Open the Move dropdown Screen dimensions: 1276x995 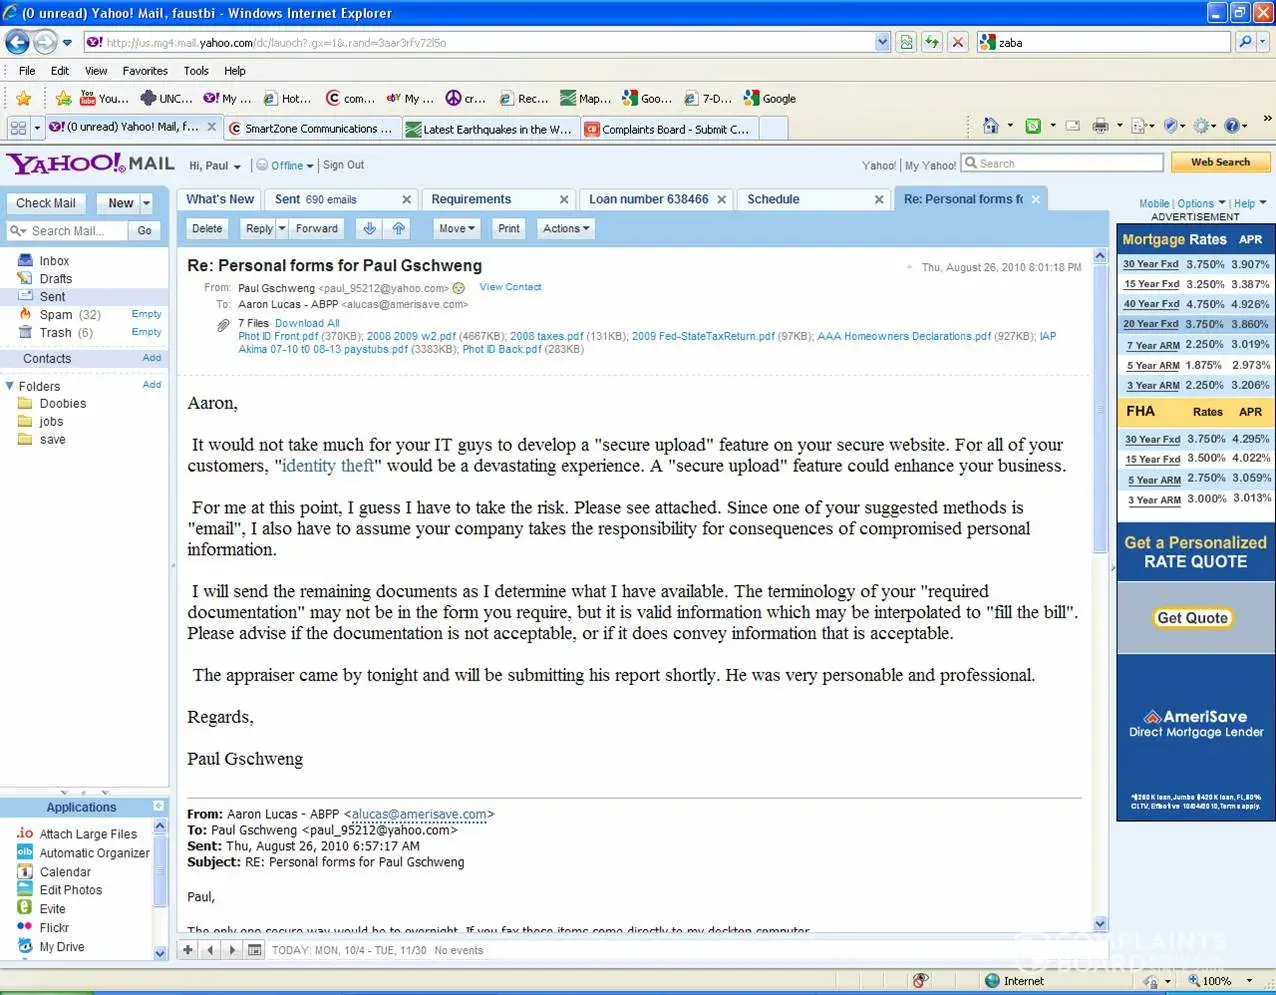point(456,229)
